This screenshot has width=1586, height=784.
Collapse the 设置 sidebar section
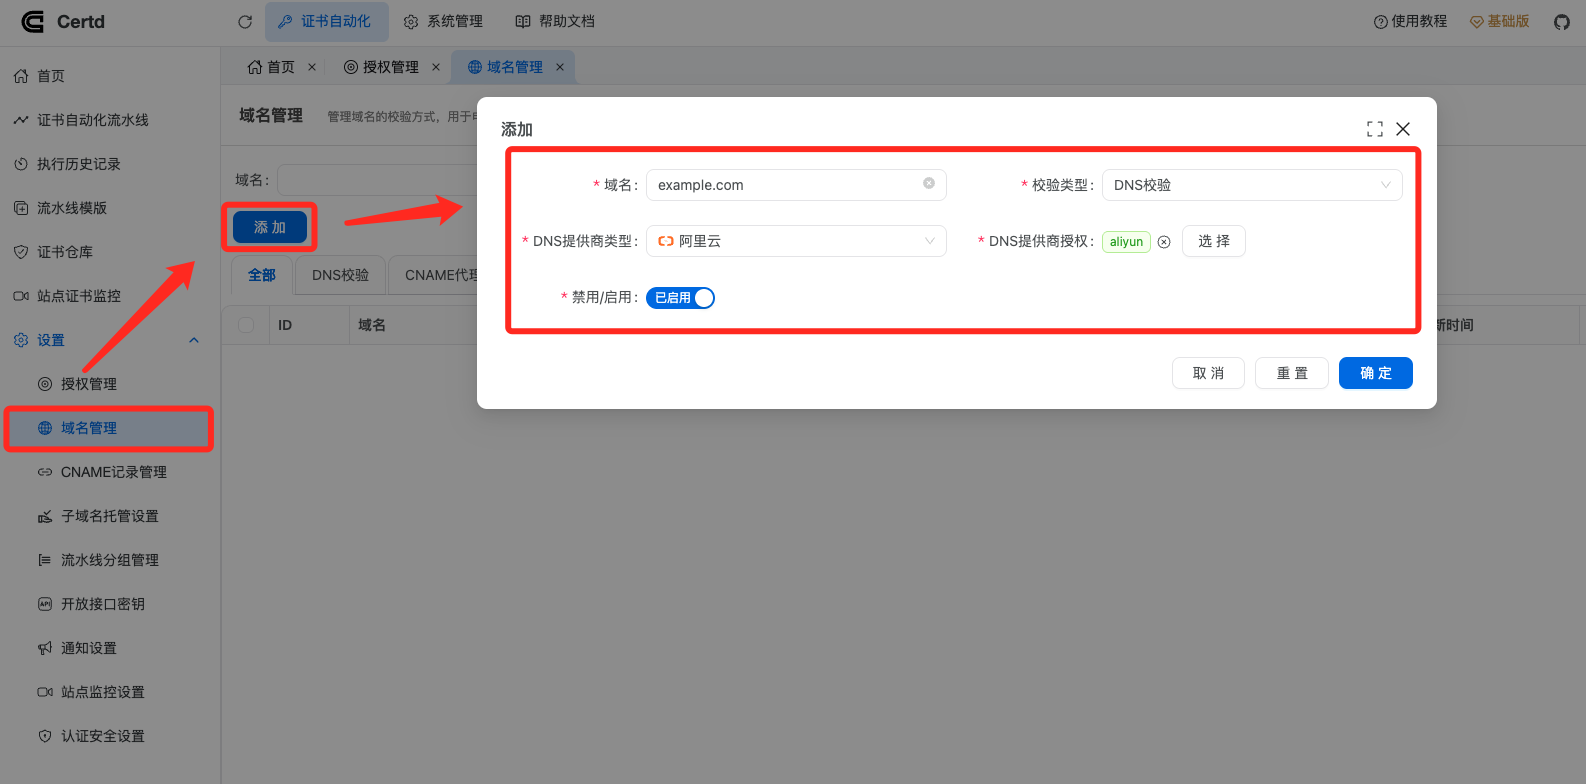click(194, 340)
